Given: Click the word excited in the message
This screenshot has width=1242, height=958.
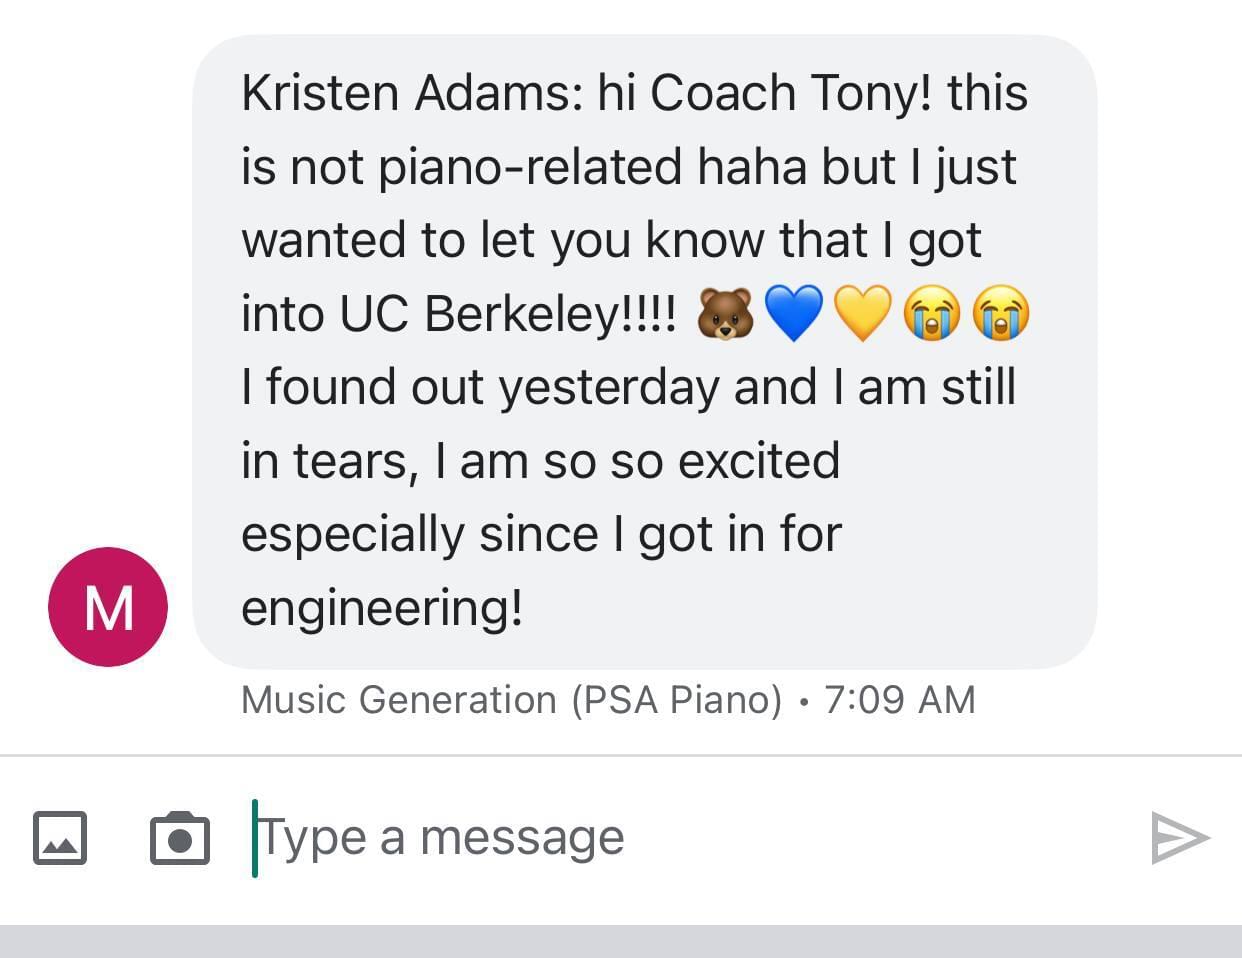Looking at the screenshot, I should (758, 461).
